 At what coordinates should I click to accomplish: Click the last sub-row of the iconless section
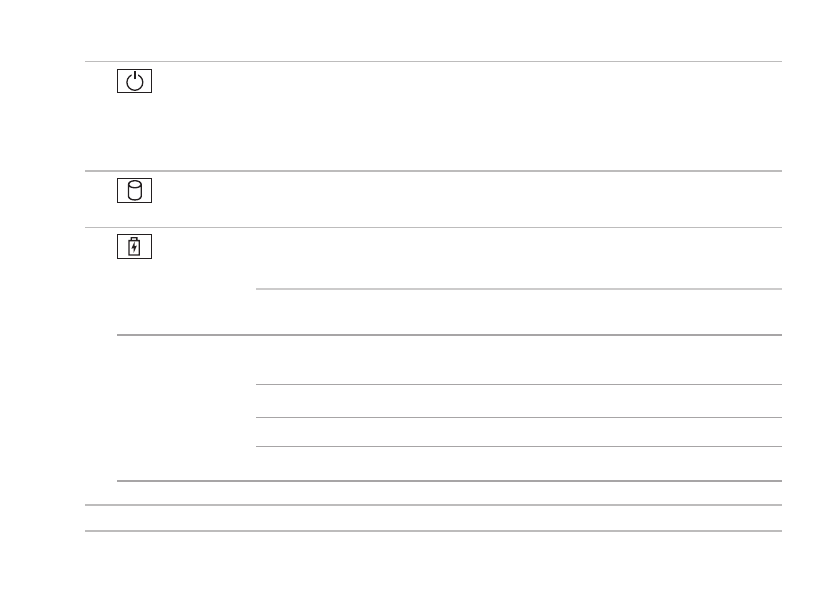518,464
